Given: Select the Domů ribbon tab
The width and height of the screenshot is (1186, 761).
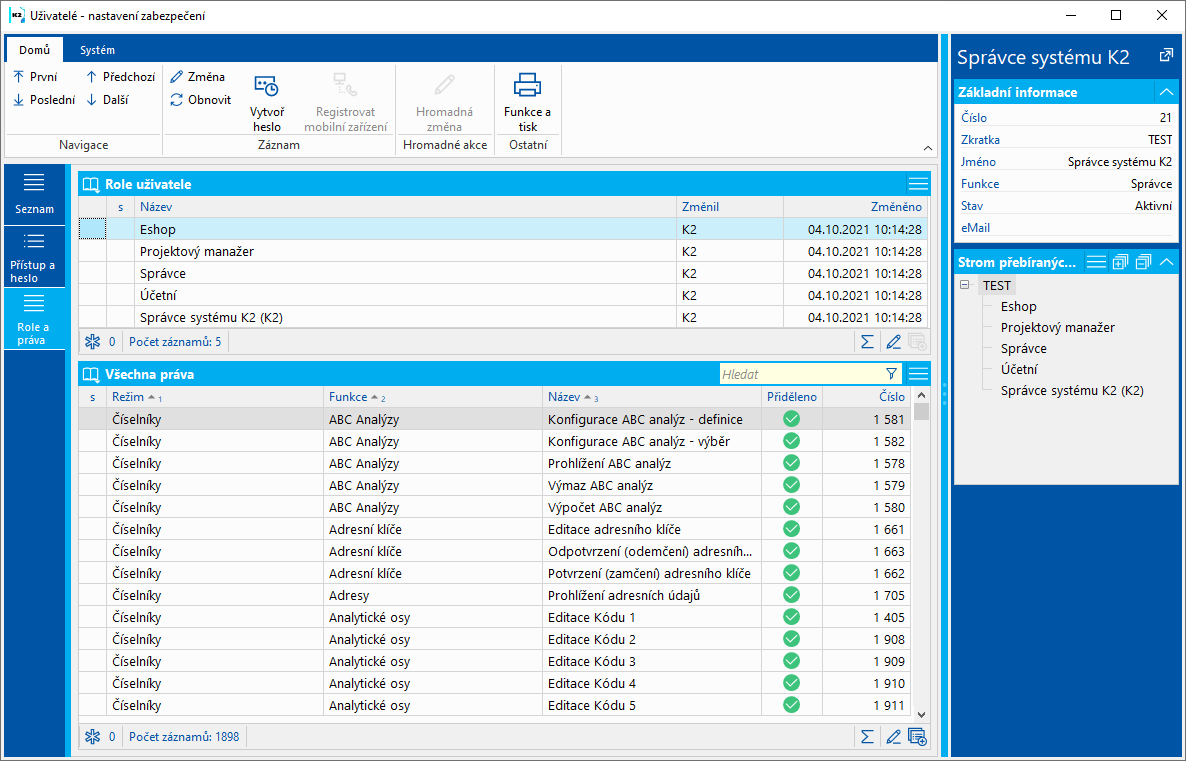Looking at the screenshot, I should click(x=33, y=50).
